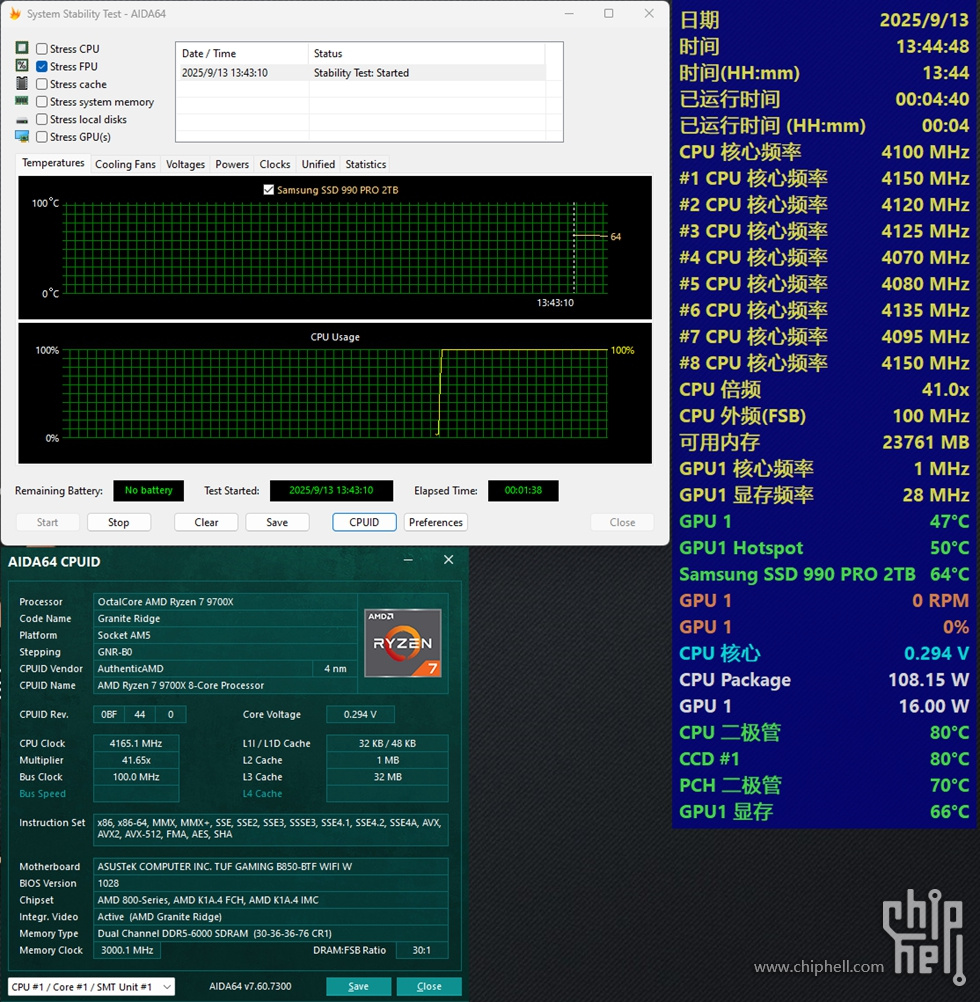Click the AIDA64 flame icon in title bar
Screen dimensions: 980x1002
point(15,13)
